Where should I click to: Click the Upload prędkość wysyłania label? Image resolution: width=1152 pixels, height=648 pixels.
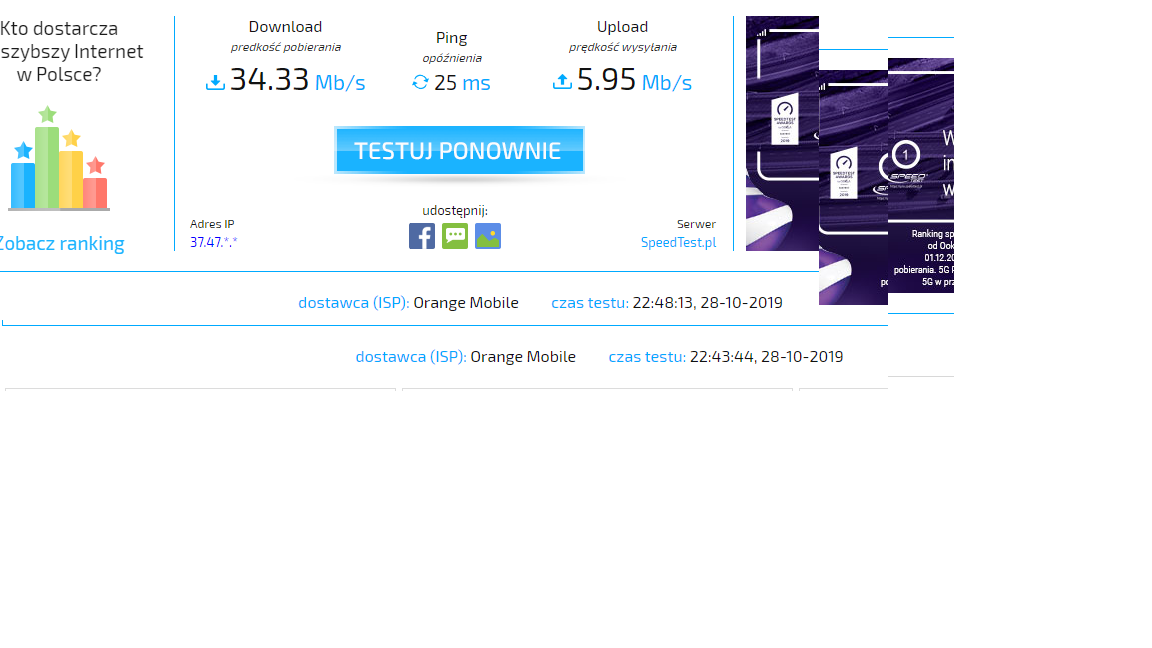tap(622, 36)
